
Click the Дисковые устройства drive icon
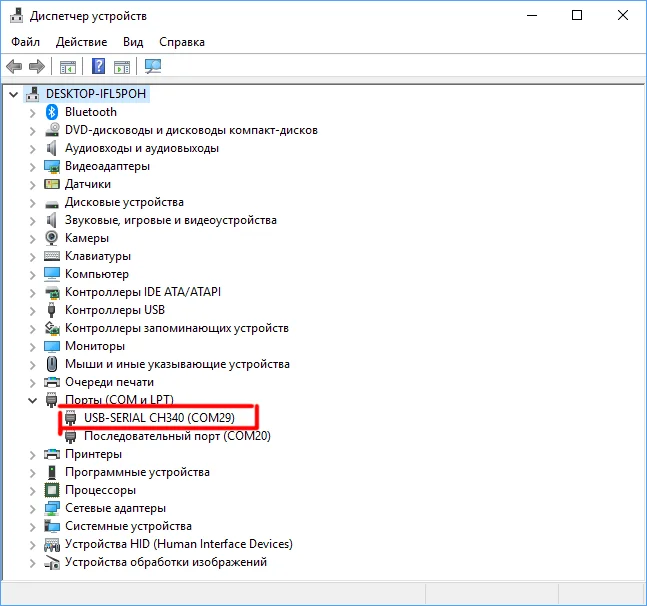[x=52, y=204]
